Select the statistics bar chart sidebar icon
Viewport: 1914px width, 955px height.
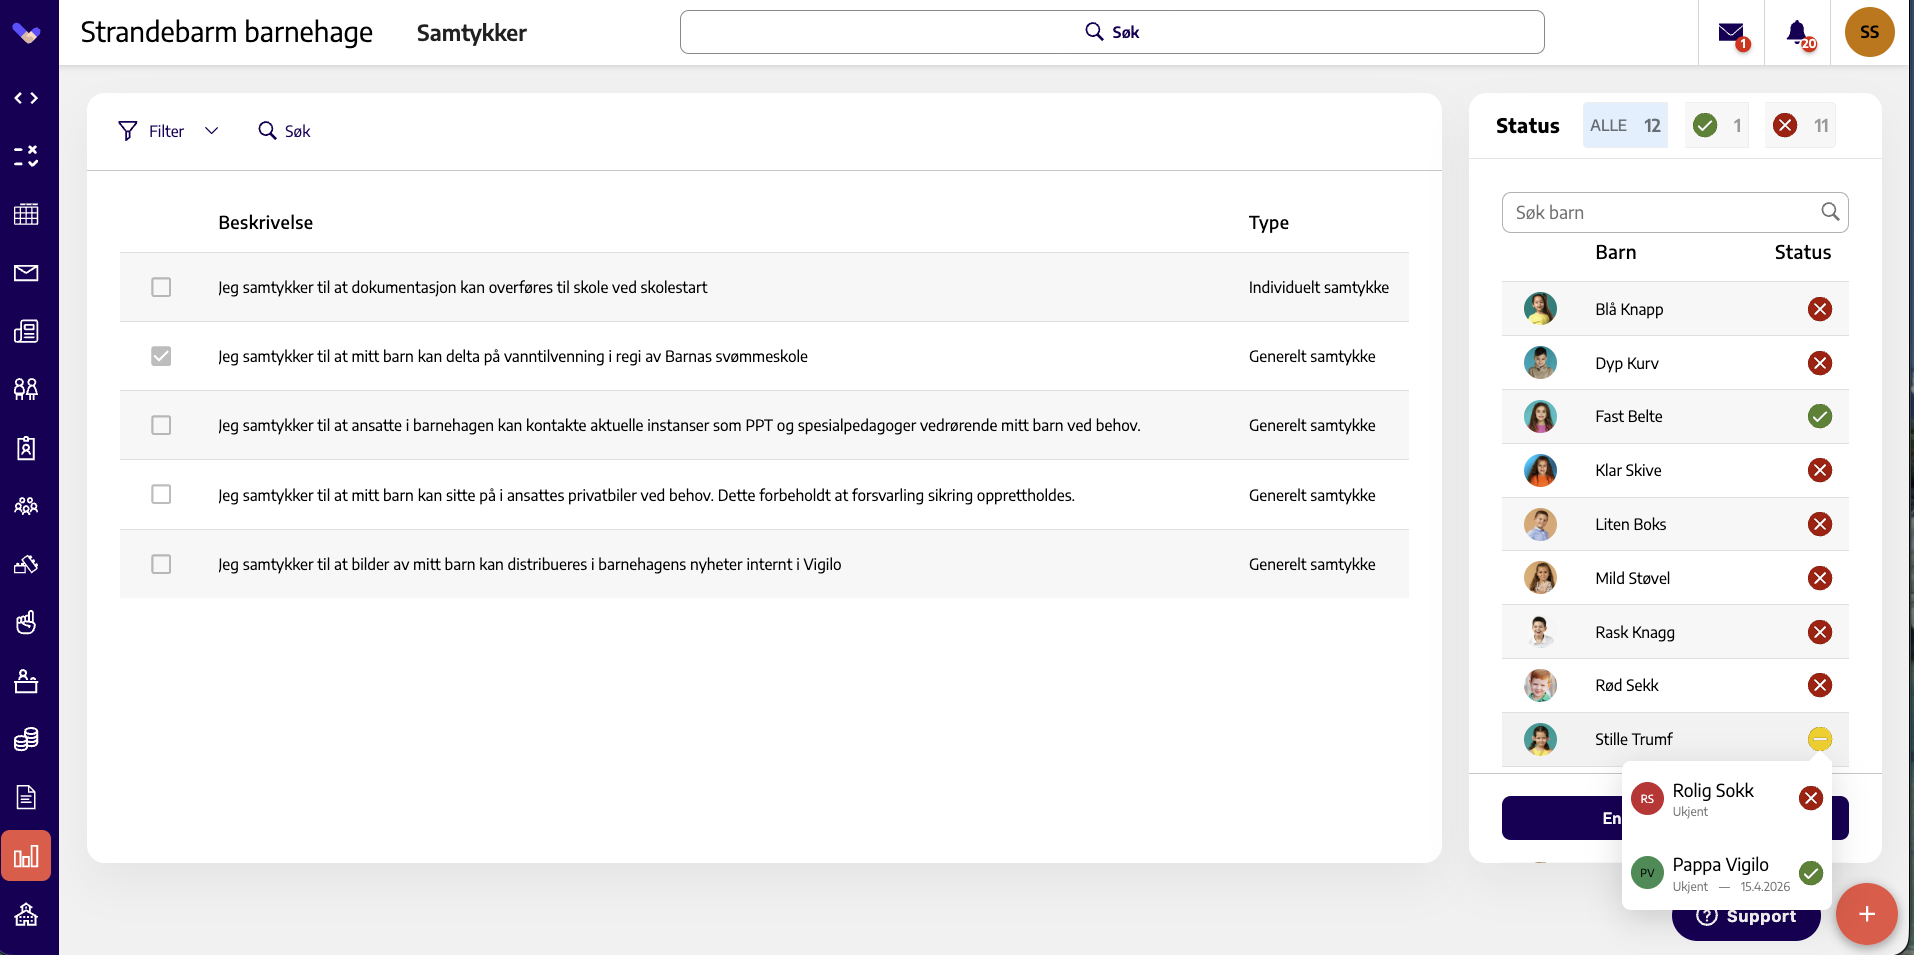(27, 856)
